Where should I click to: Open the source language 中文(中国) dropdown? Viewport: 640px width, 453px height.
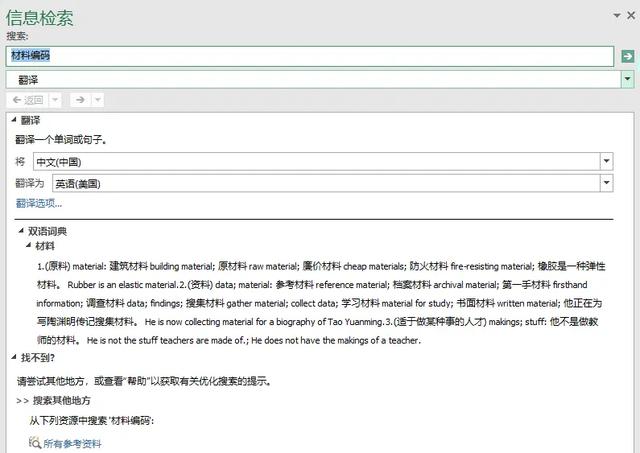point(607,162)
